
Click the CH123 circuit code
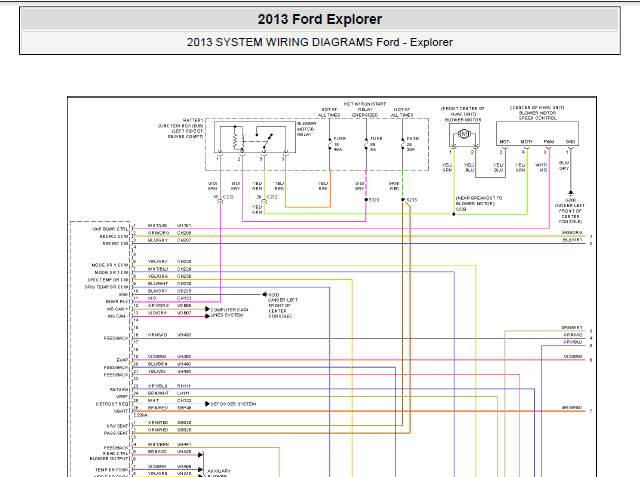(184, 298)
